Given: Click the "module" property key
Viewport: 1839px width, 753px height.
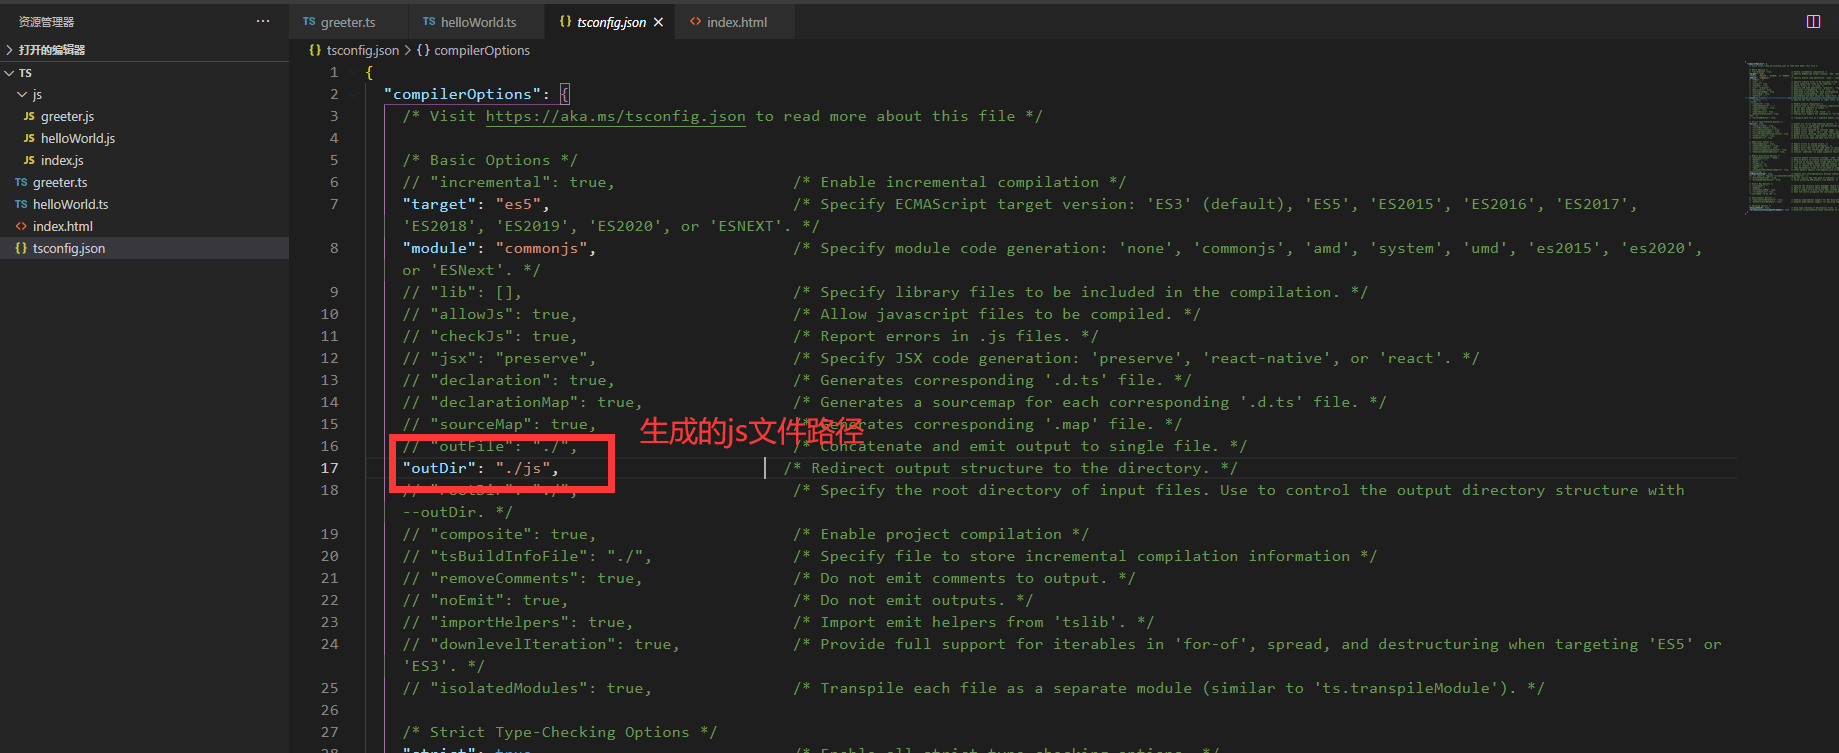Looking at the screenshot, I should pos(439,248).
